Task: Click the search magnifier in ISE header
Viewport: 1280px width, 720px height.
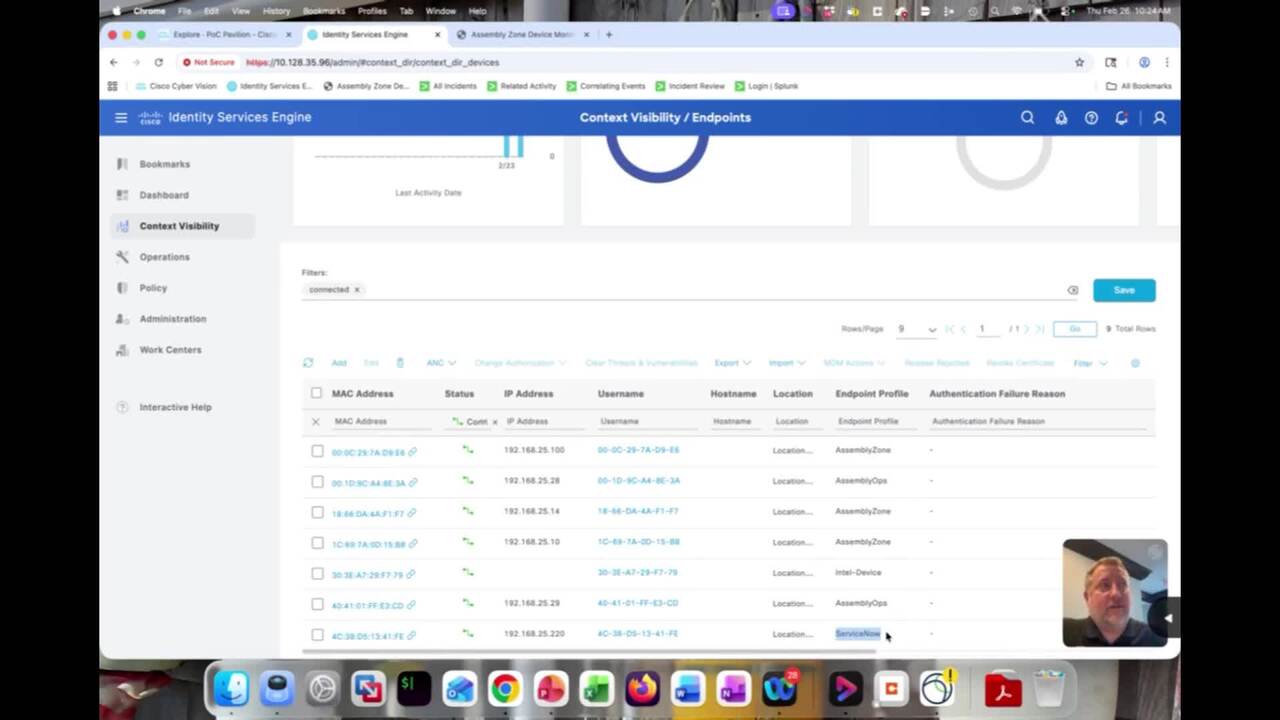Action: pyautogui.click(x=1027, y=118)
